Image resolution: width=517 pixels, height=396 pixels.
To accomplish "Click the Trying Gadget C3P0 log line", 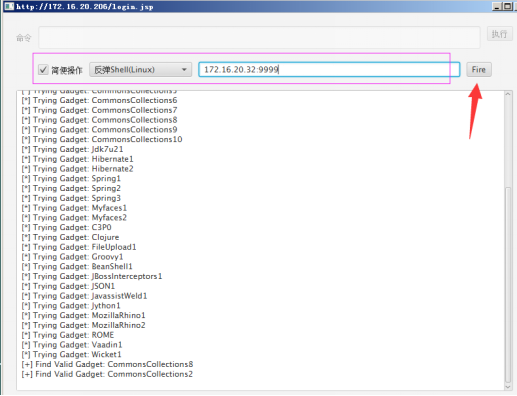I will (x=66, y=227).
